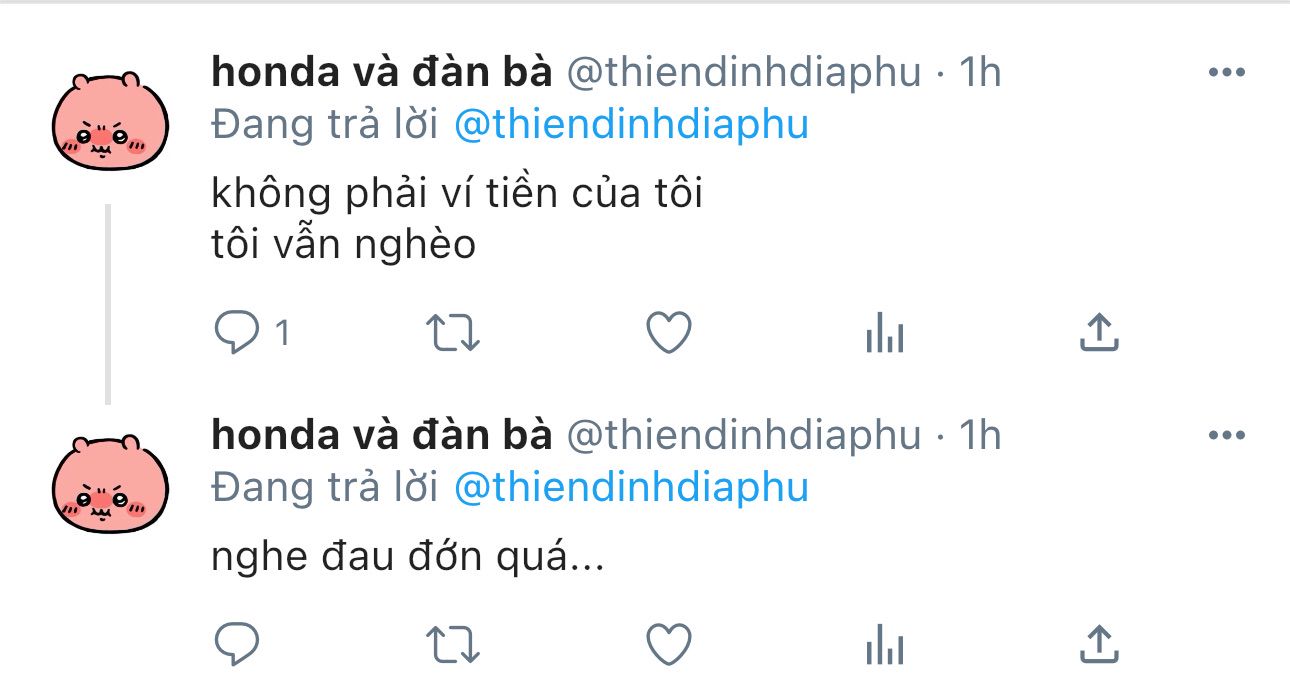Open the 1h timestamp of first tweet

[980, 73]
